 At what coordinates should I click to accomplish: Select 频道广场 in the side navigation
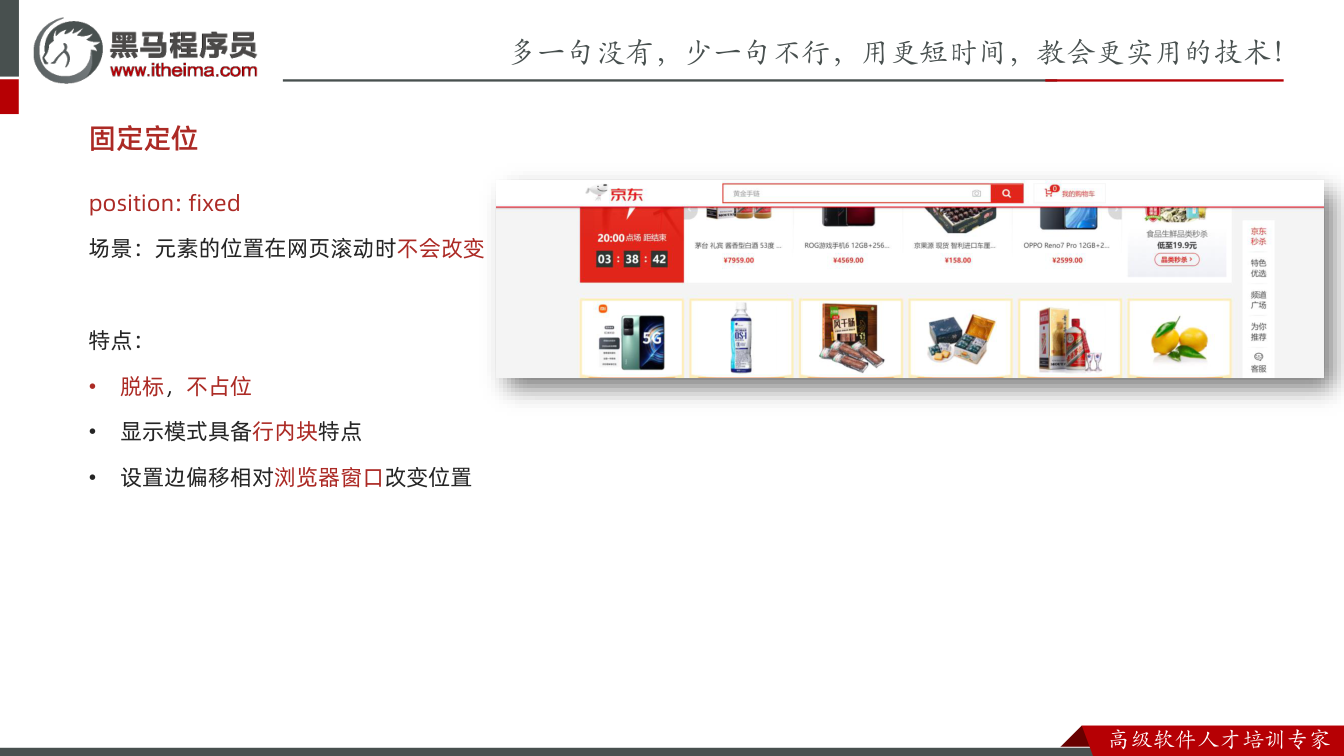click(1258, 300)
